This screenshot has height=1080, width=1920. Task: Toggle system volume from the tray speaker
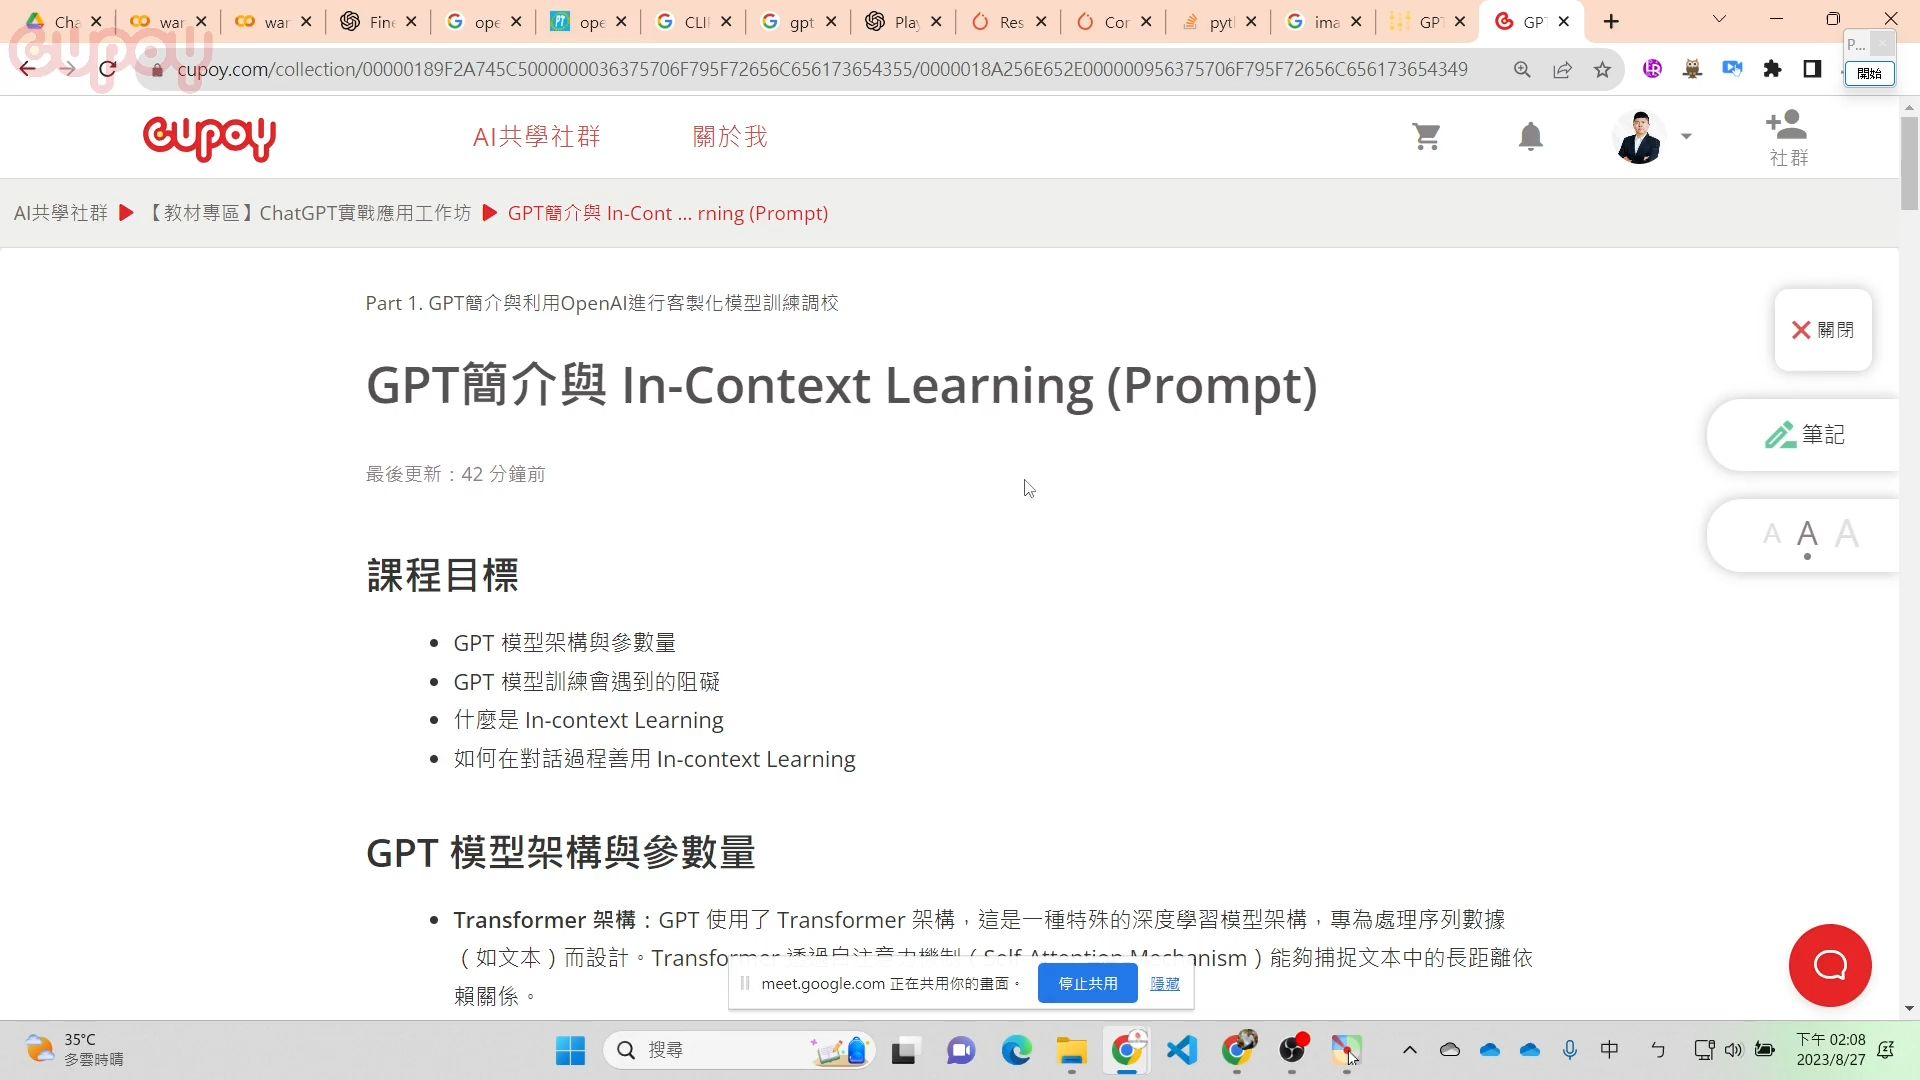pyautogui.click(x=1734, y=1050)
